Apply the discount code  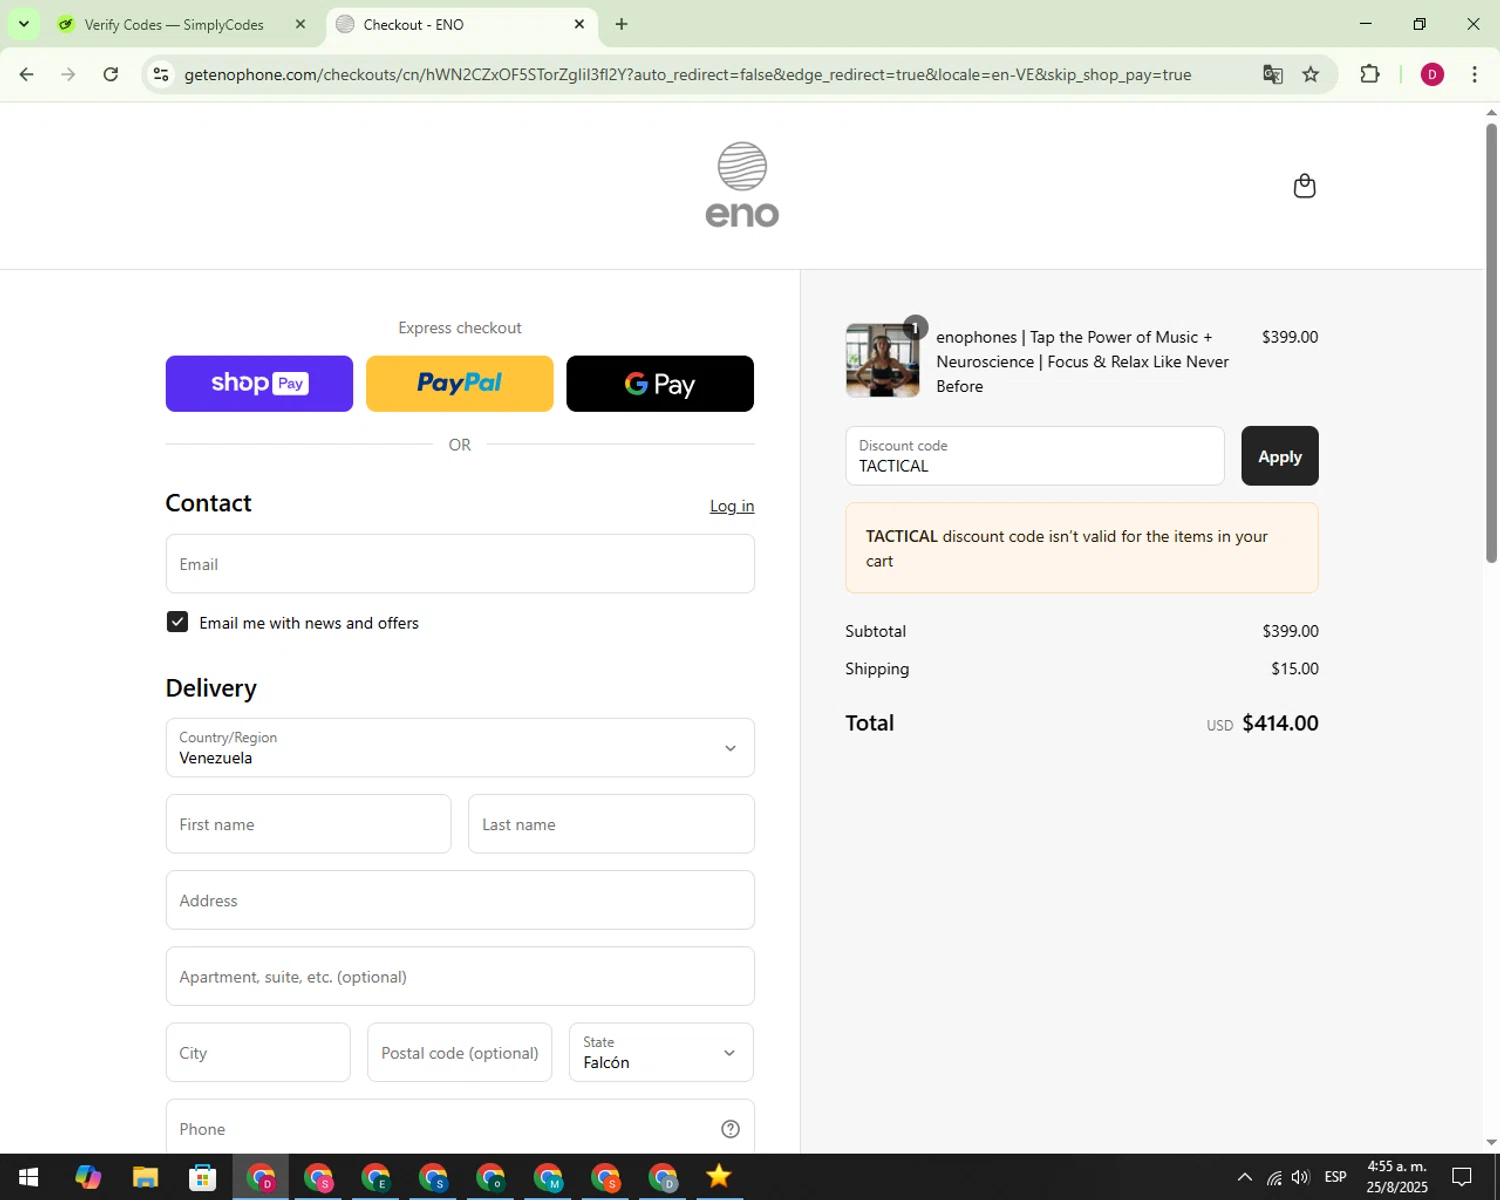(x=1280, y=456)
